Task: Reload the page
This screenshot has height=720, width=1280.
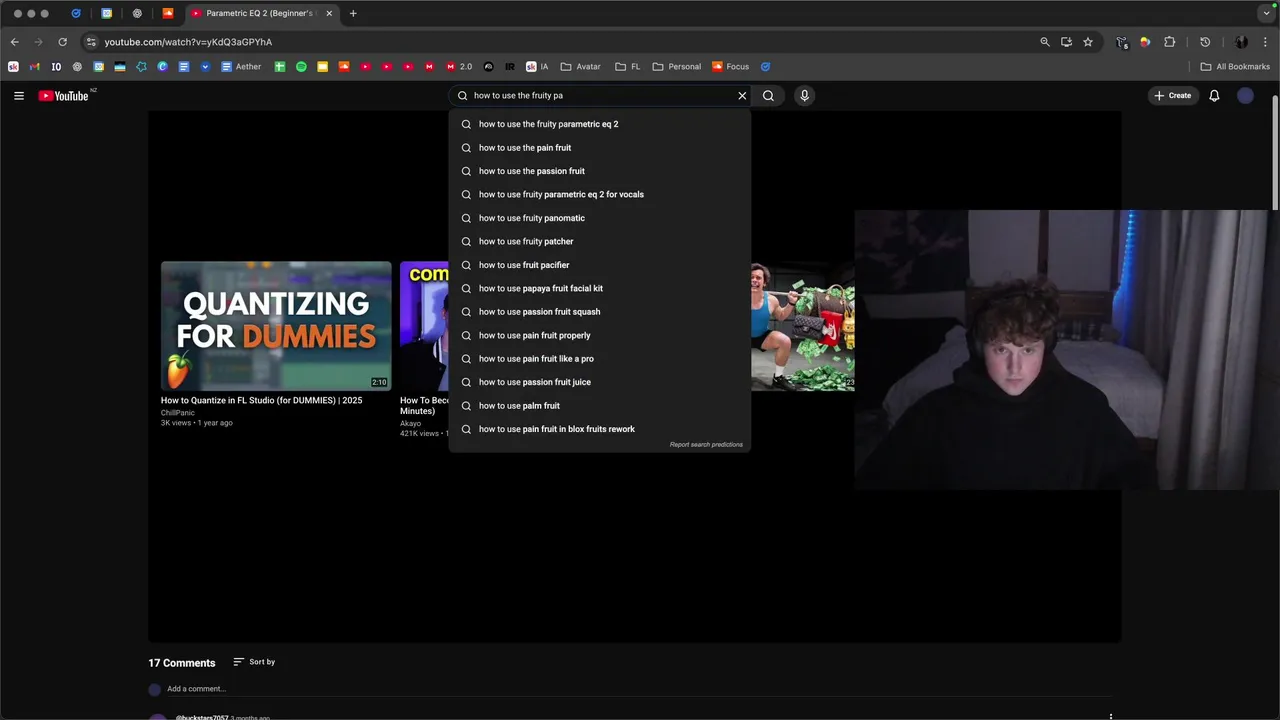Action: point(62,42)
